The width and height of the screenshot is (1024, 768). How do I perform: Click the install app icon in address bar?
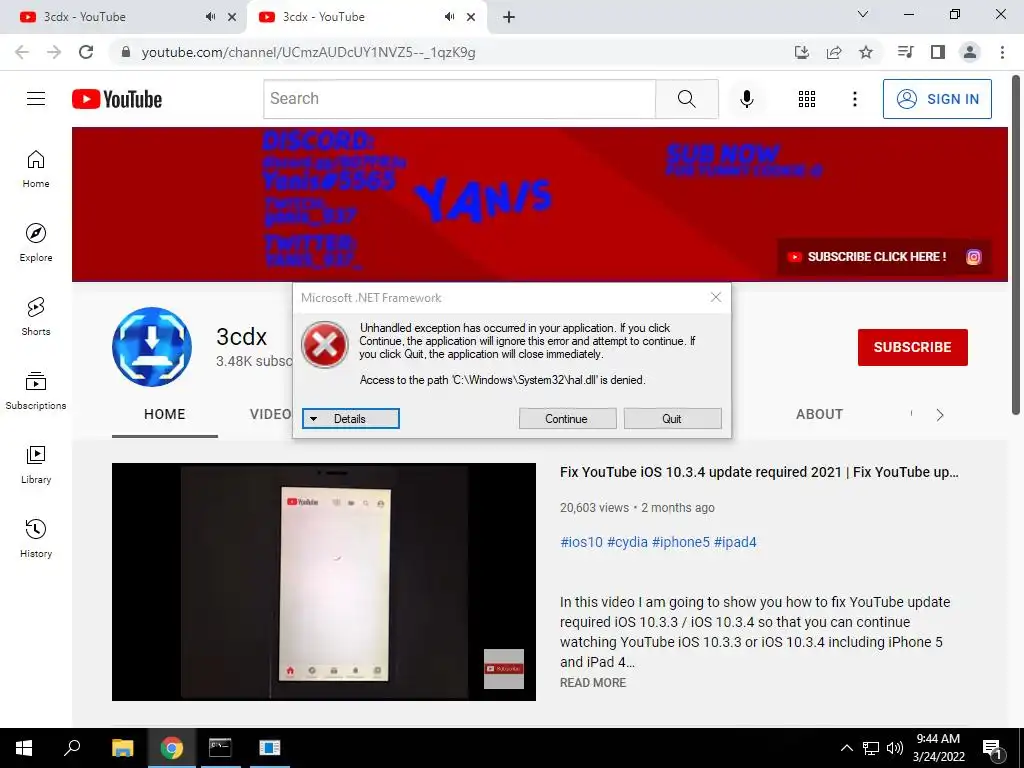pos(802,52)
